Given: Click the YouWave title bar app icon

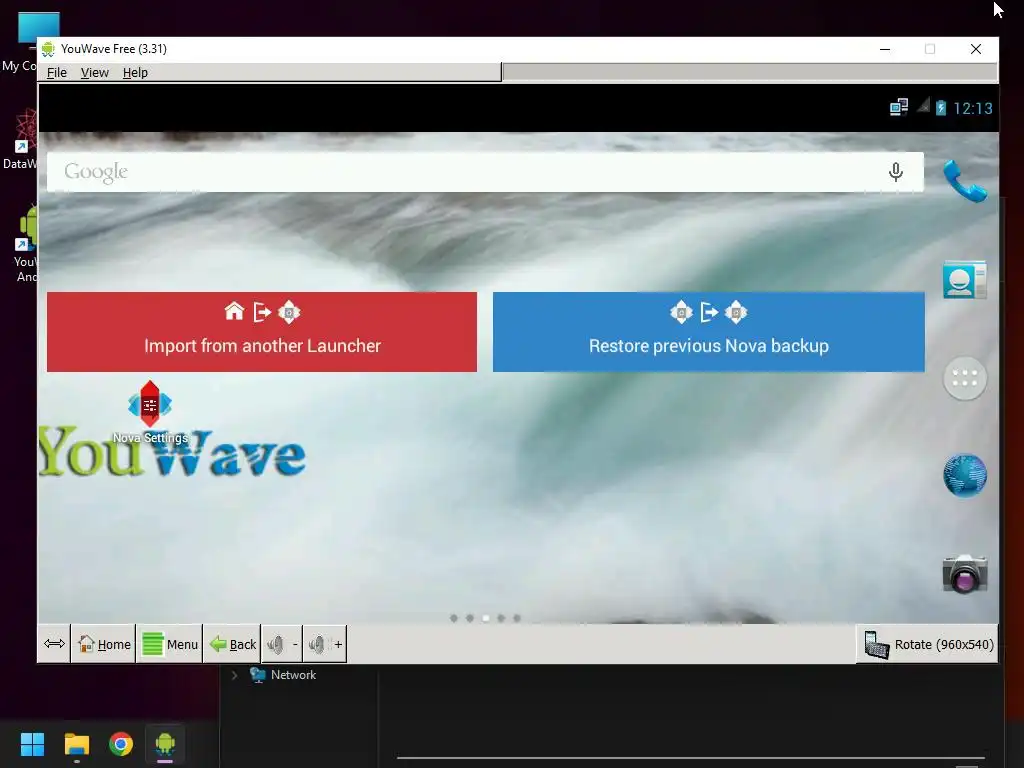Looking at the screenshot, I should 48,49.
